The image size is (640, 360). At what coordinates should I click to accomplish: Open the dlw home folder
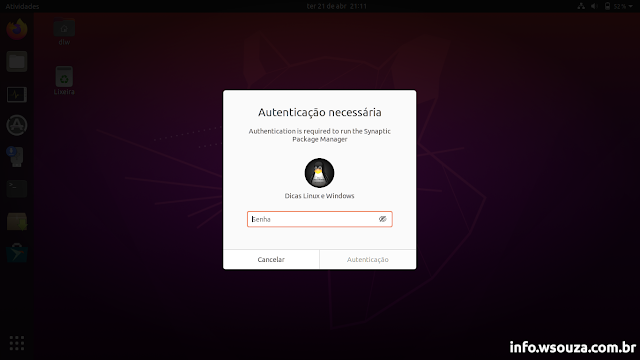(64, 32)
